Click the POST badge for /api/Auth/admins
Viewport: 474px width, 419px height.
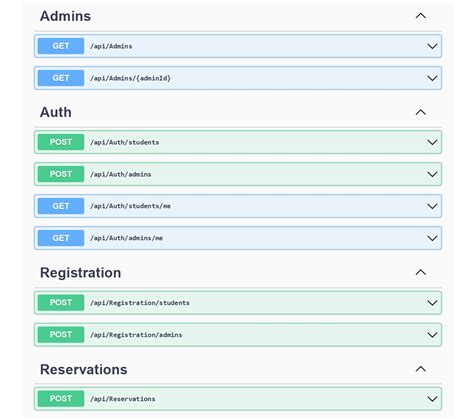coord(61,174)
